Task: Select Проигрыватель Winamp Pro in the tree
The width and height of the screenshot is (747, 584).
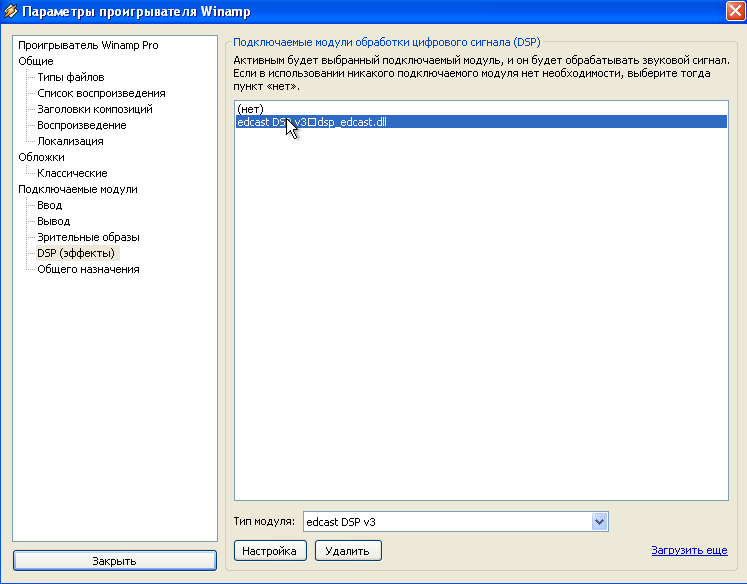Action: click(88, 45)
